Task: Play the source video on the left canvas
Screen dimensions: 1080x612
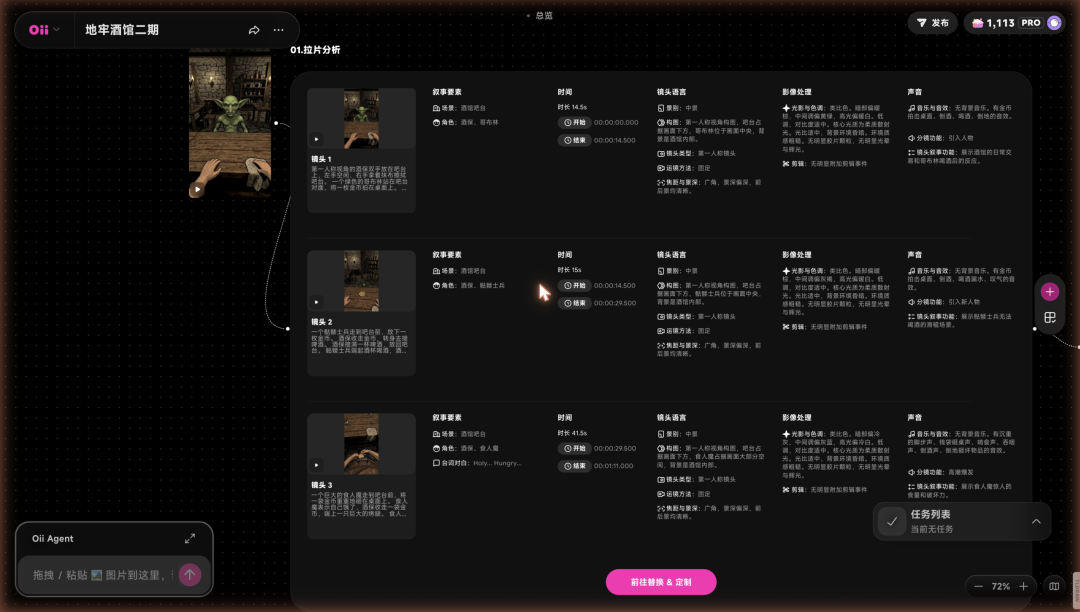Action: pos(198,189)
